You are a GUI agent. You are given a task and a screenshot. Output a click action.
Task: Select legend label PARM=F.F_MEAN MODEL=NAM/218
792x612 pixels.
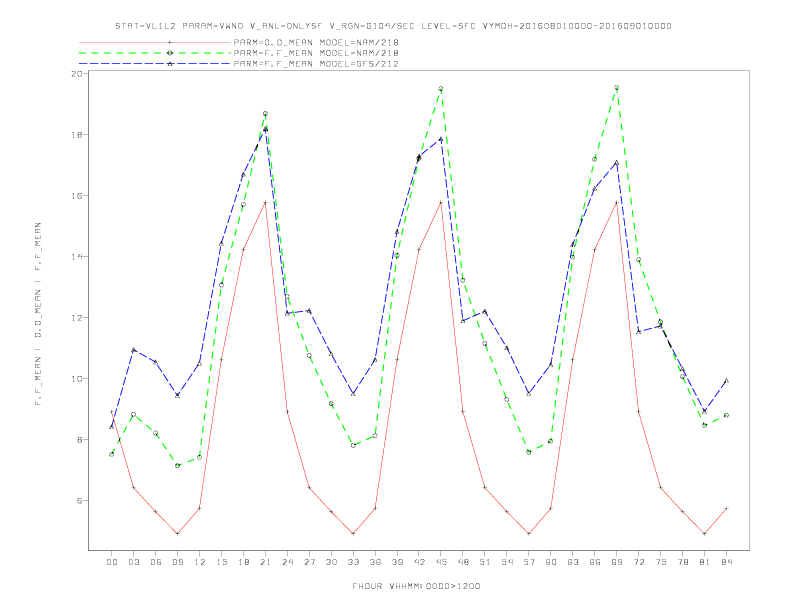pos(316,53)
